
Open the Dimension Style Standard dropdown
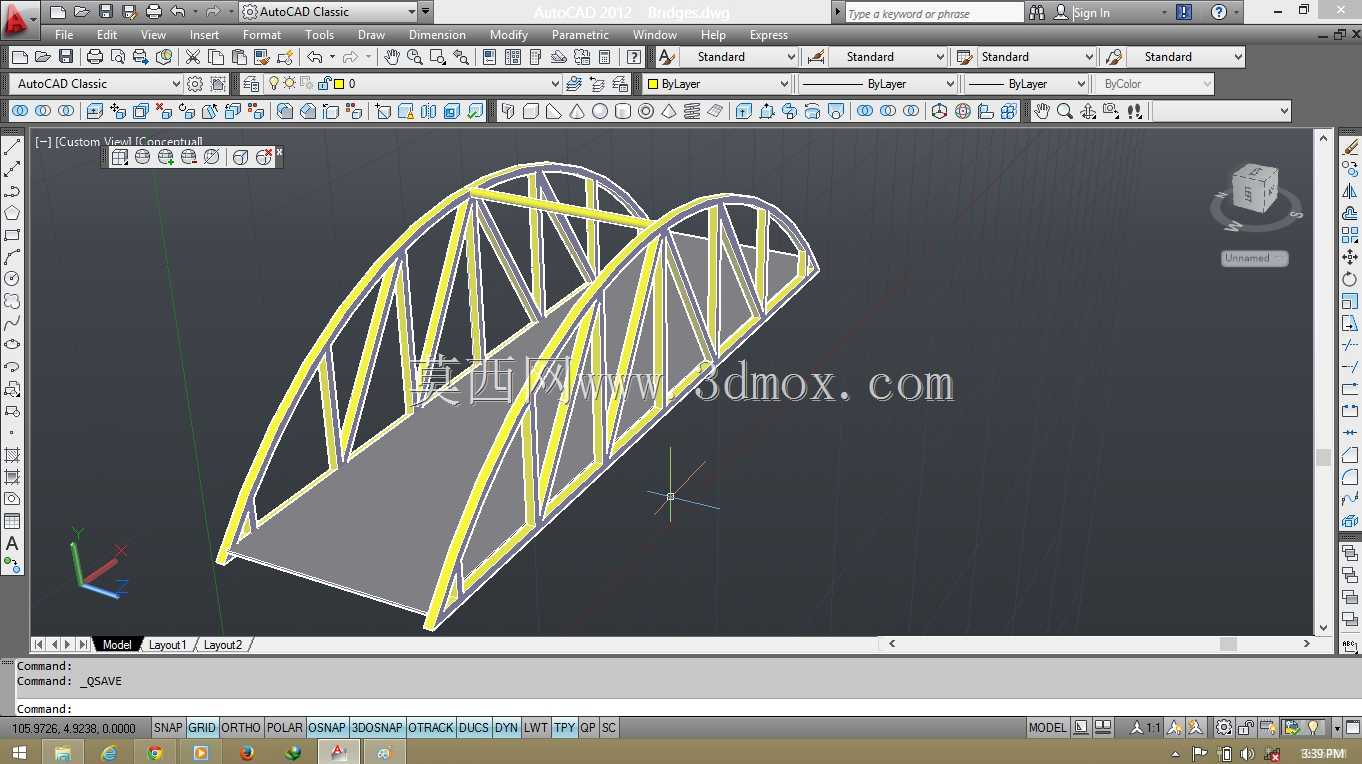click(x=887, y=57)
